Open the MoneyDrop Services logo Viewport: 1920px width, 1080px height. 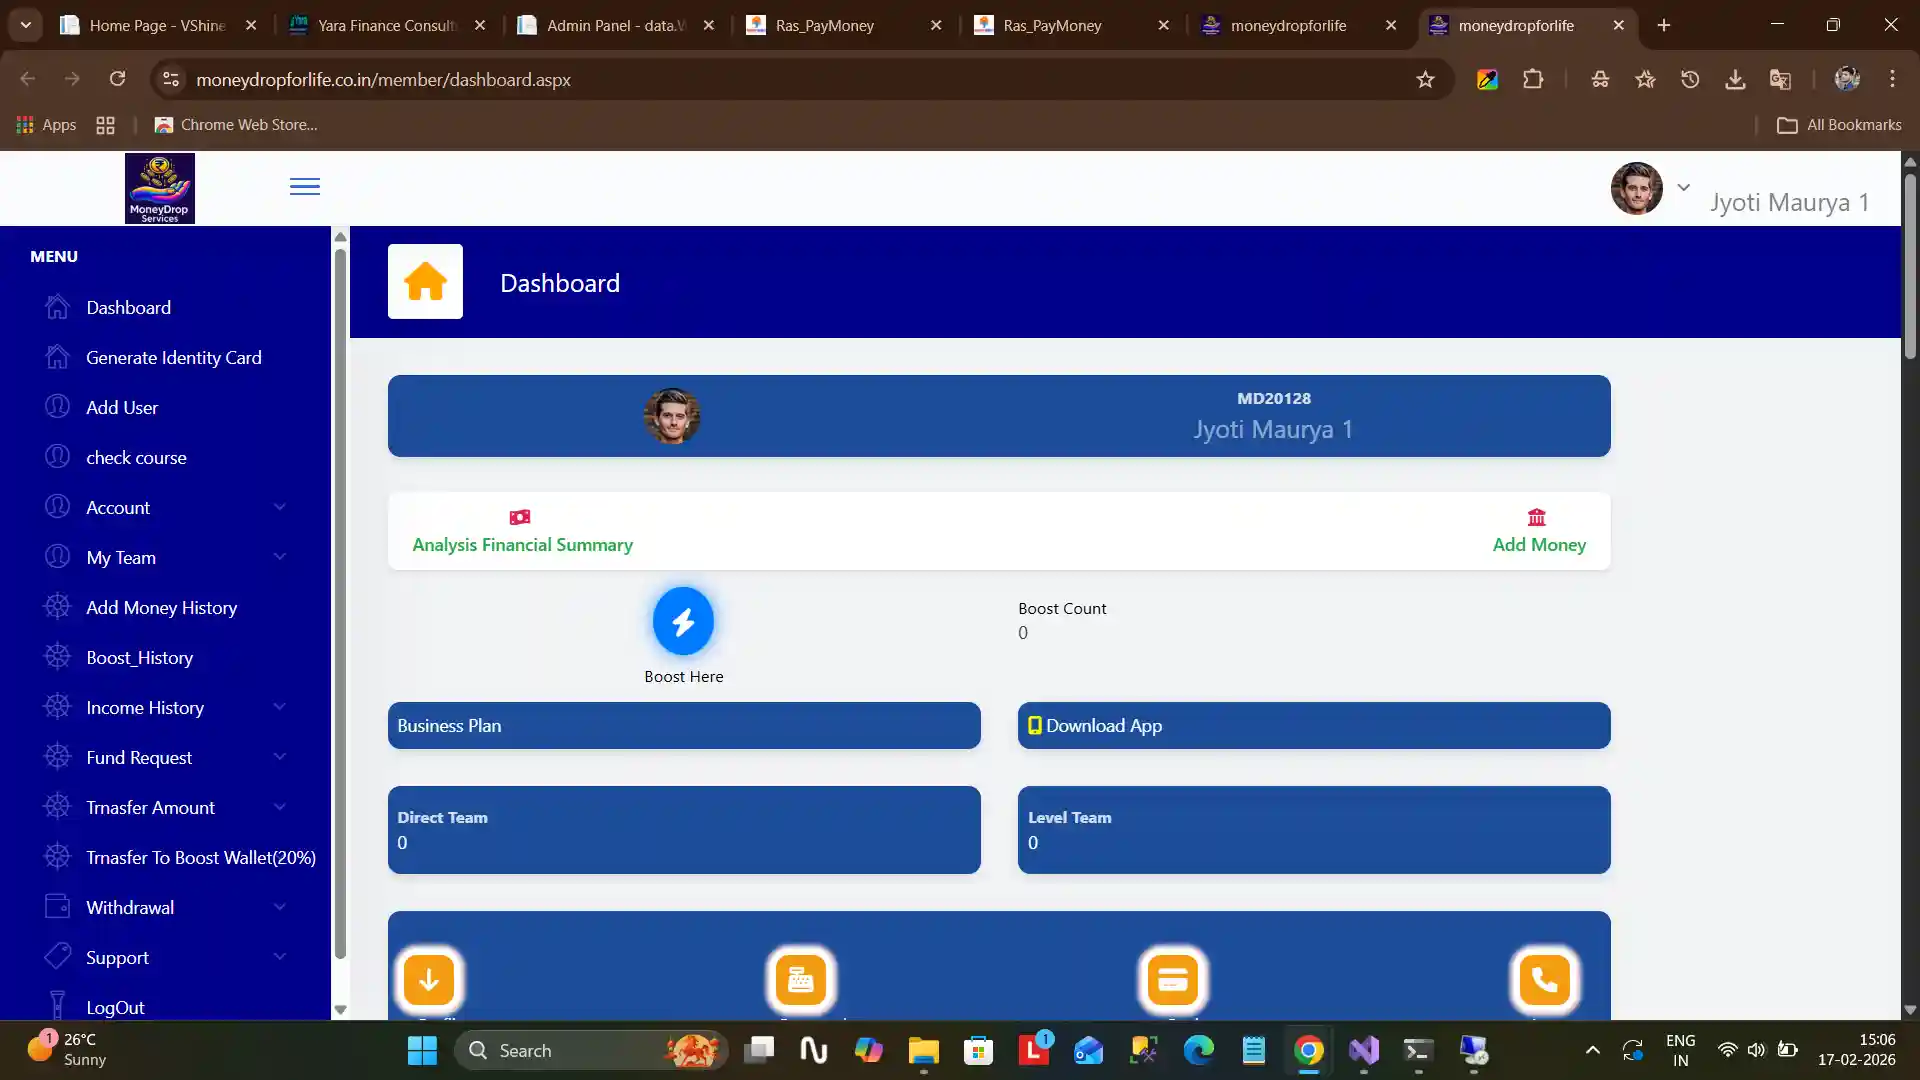[160, 188]
